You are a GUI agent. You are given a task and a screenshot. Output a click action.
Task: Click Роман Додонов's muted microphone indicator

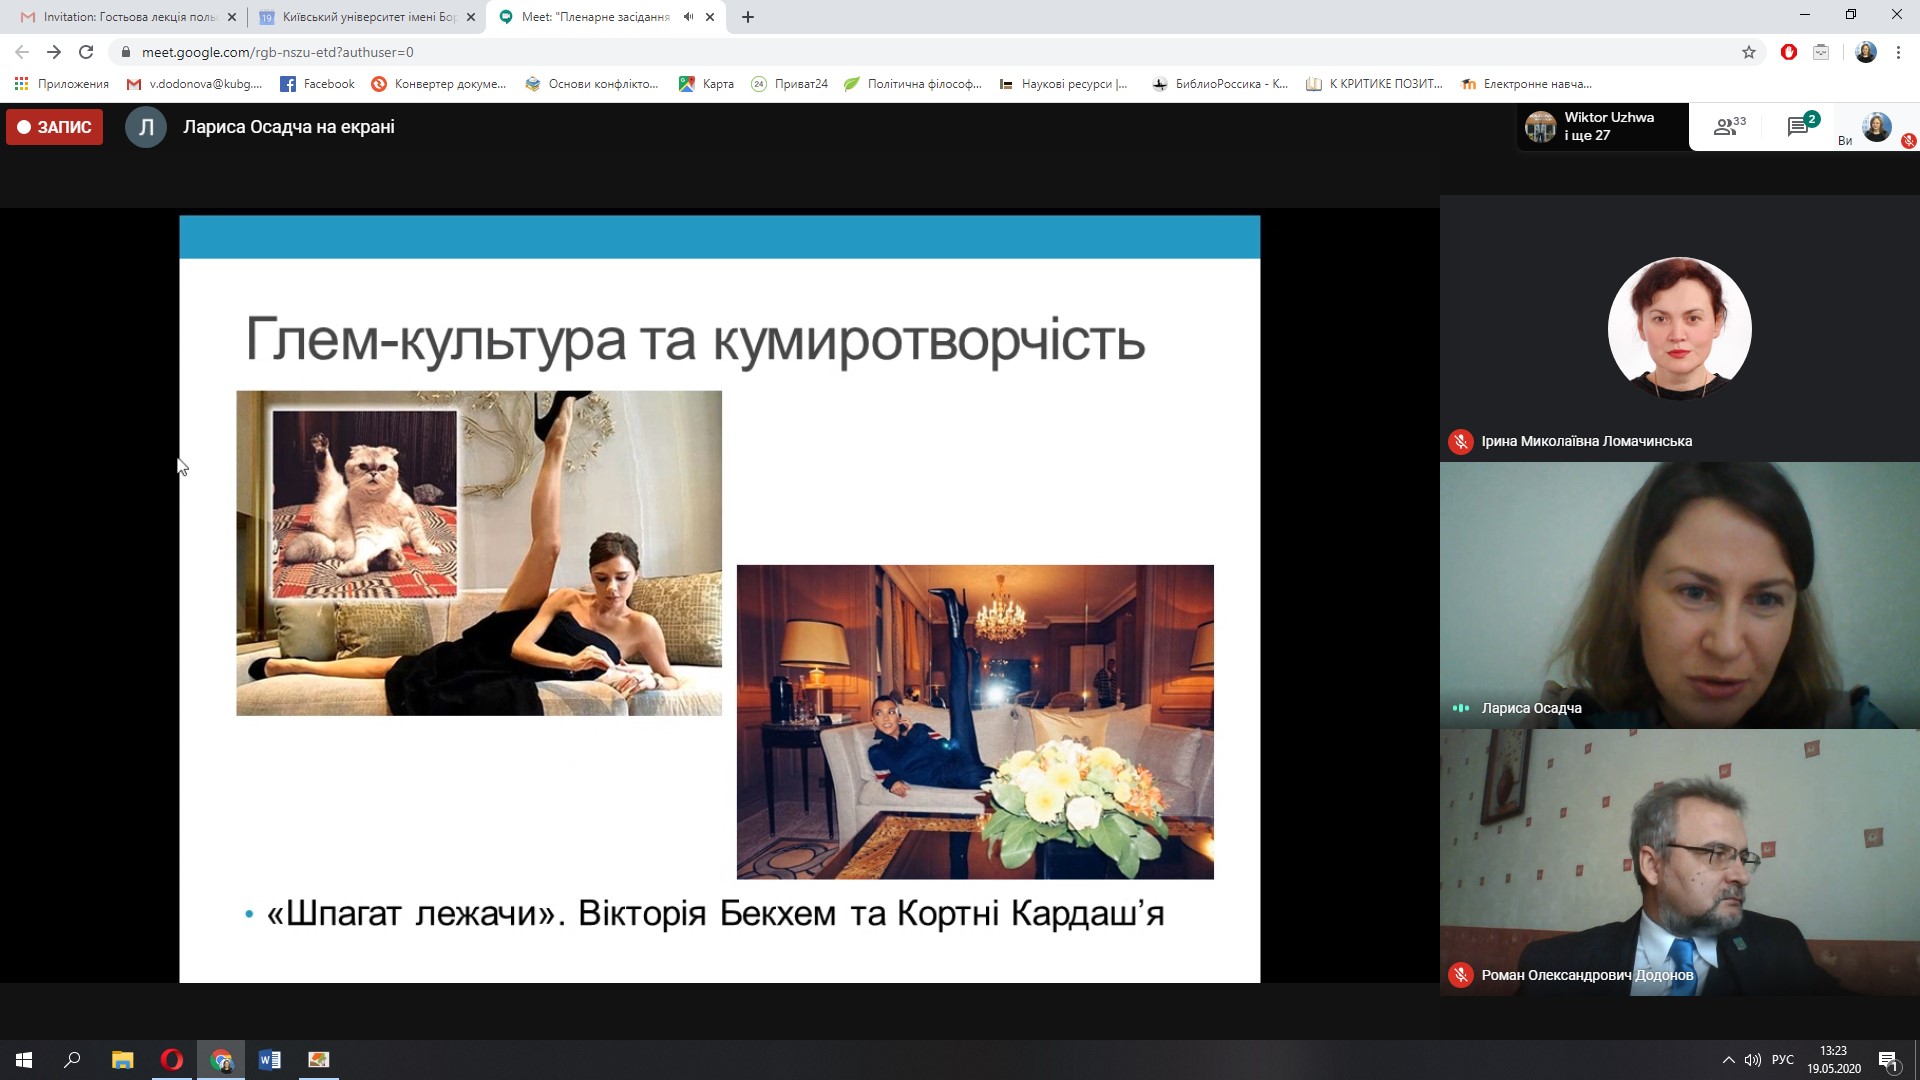click(1461, 974)
